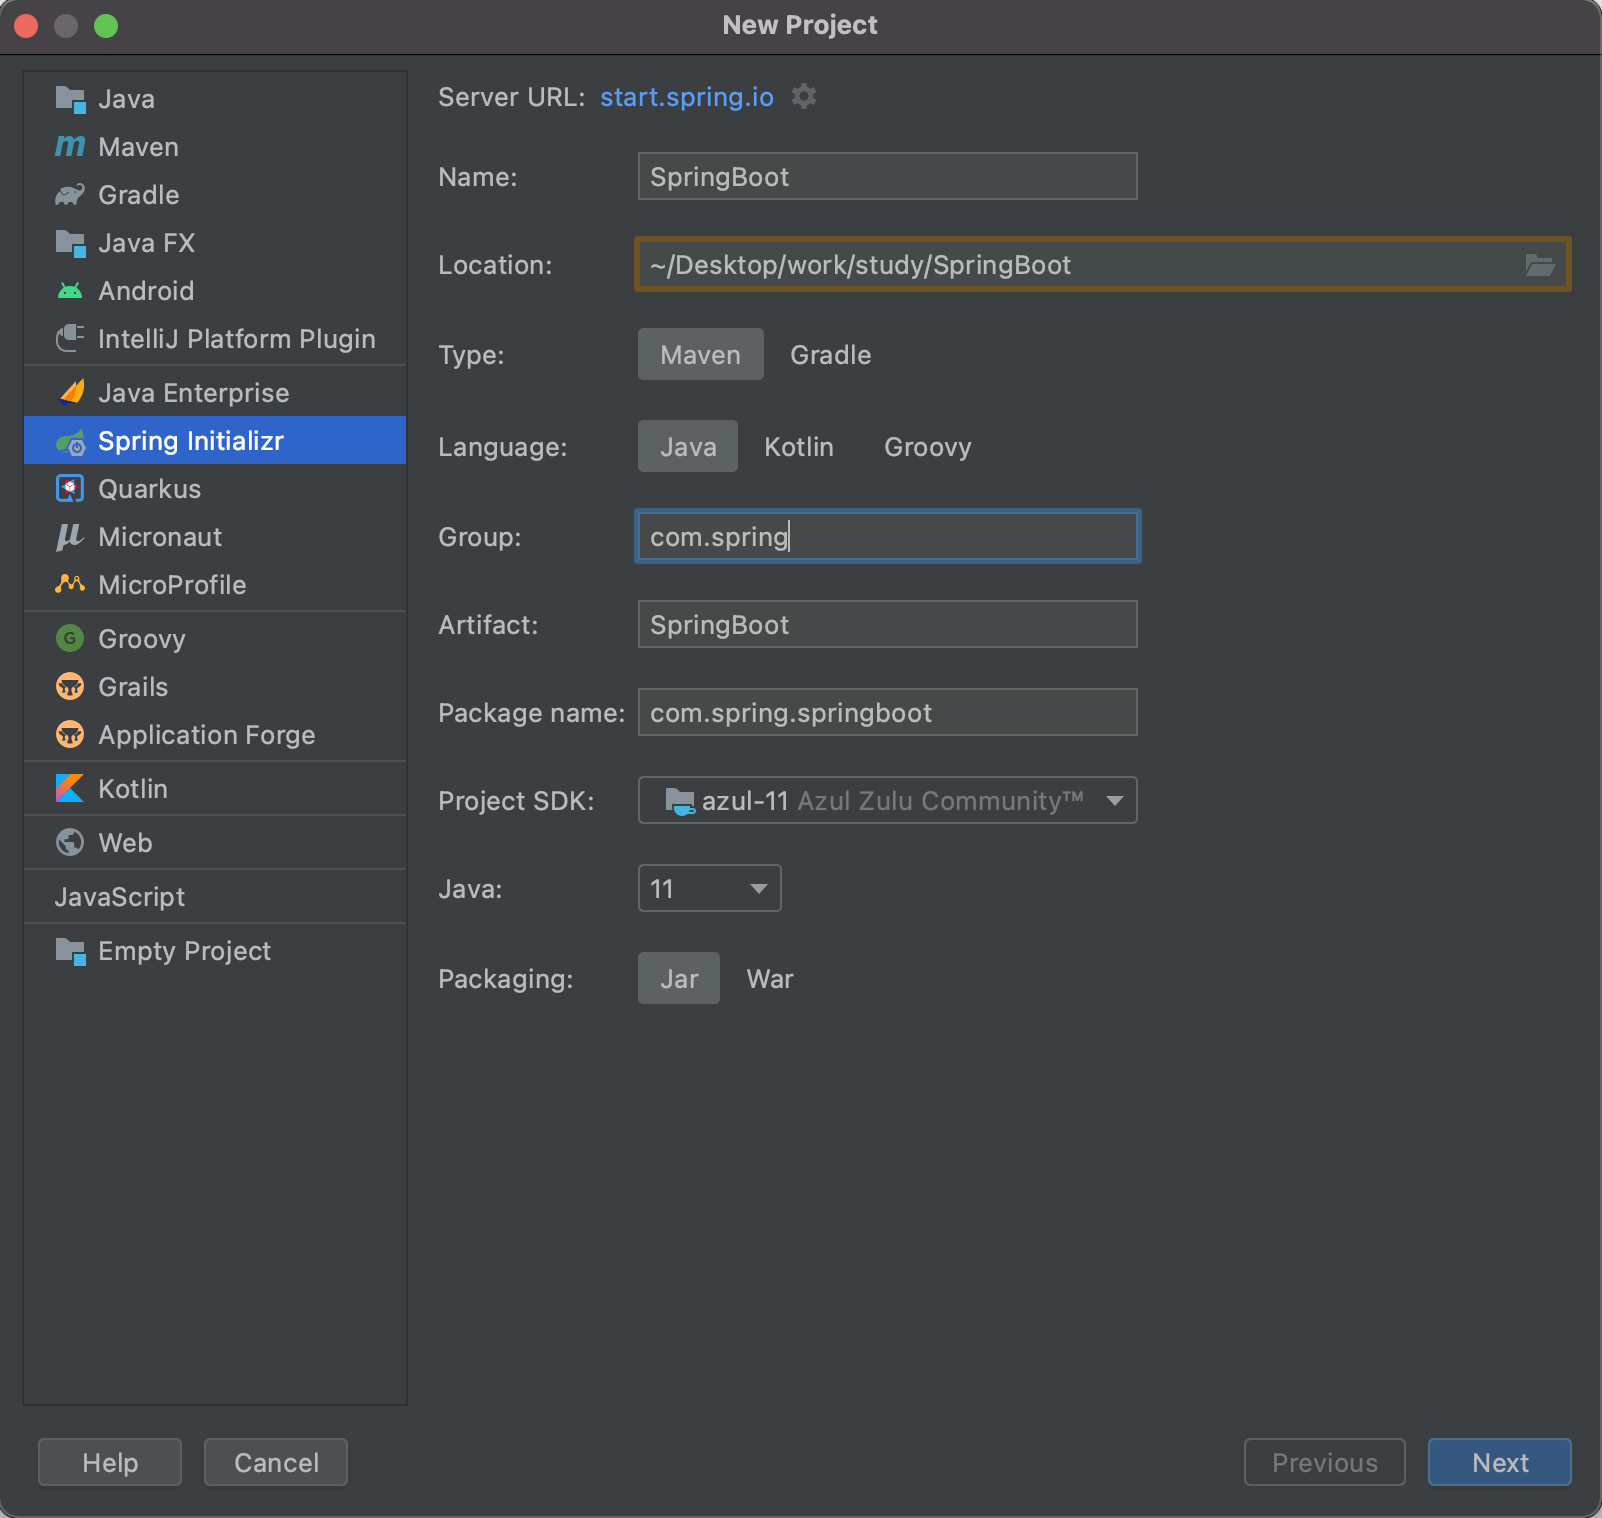Click the Web globe icon
The height and width of the screenshot is (1518, 1602).
tap(70, 843)
